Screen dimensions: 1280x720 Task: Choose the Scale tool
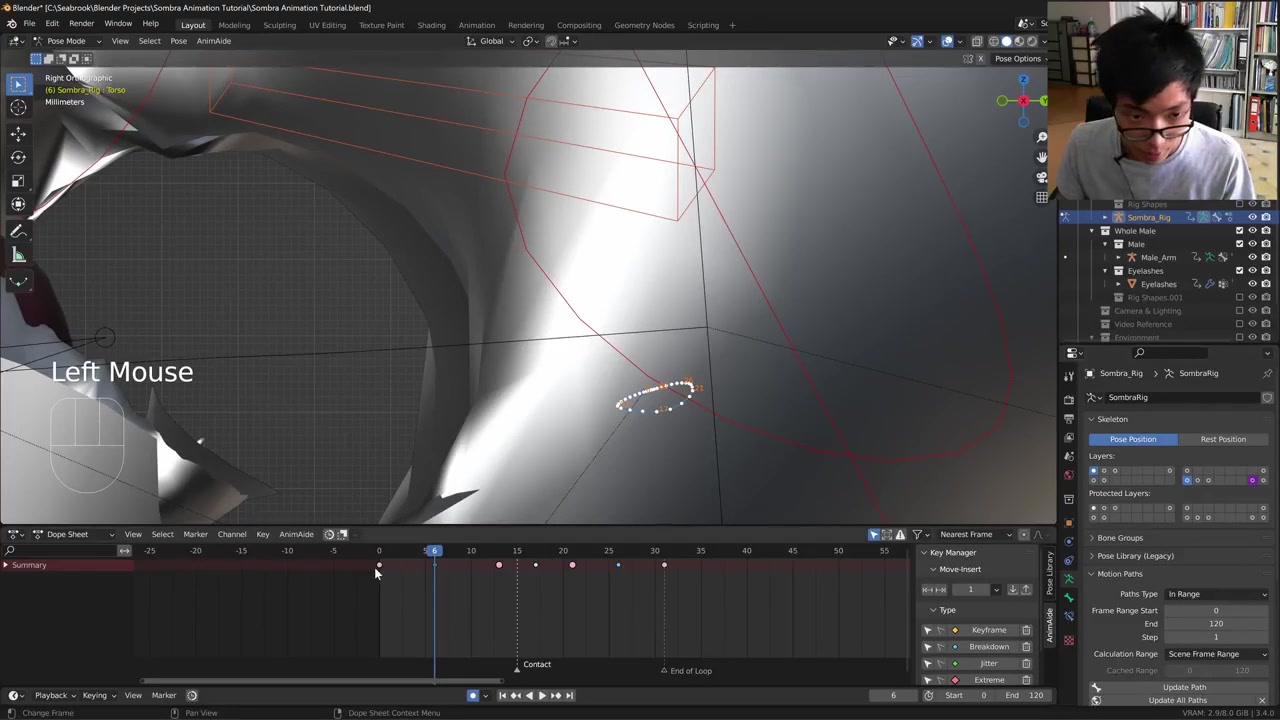pyautogui.click(x=18, y=181)
